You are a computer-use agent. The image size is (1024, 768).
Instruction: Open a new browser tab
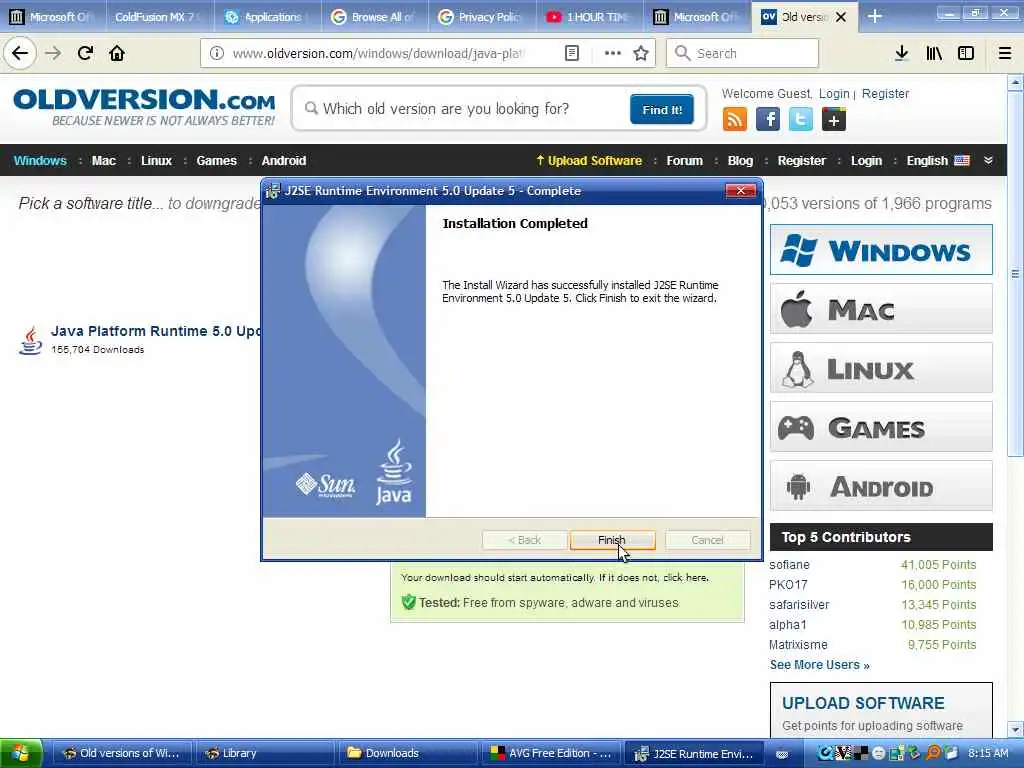tap(875, 16)
